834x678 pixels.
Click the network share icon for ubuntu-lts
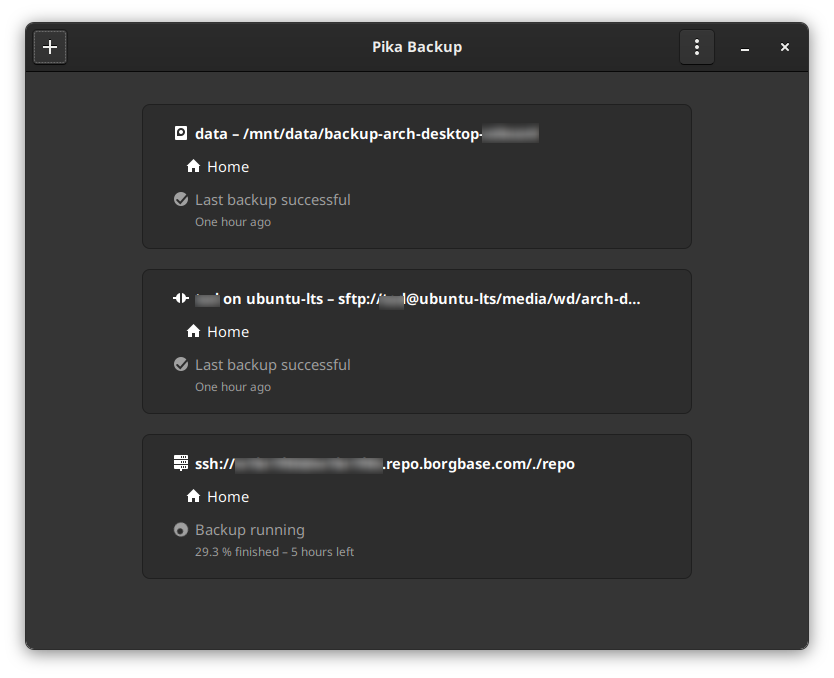point(181,298)
